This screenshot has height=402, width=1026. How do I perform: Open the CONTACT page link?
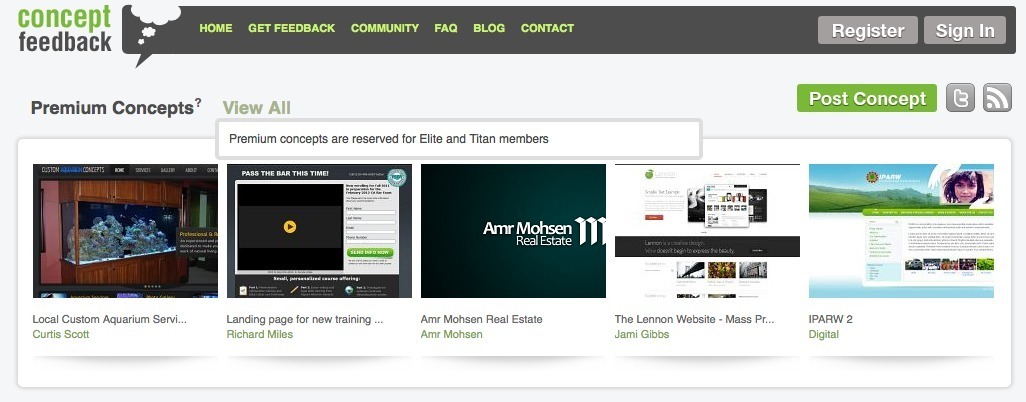547,28
